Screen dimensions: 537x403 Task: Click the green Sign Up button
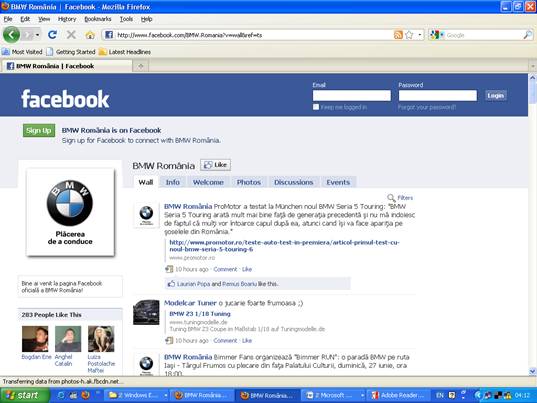point(39,130)
